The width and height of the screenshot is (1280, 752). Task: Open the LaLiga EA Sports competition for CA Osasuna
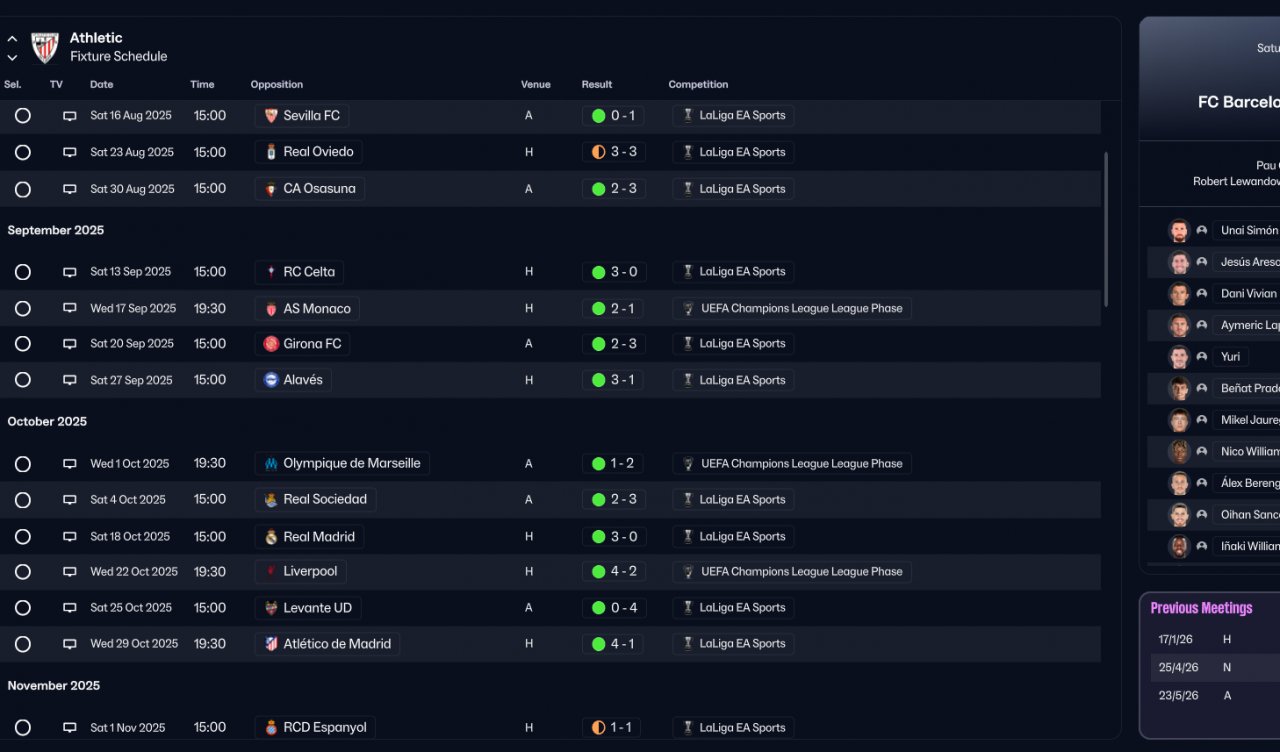pos(734,189)
